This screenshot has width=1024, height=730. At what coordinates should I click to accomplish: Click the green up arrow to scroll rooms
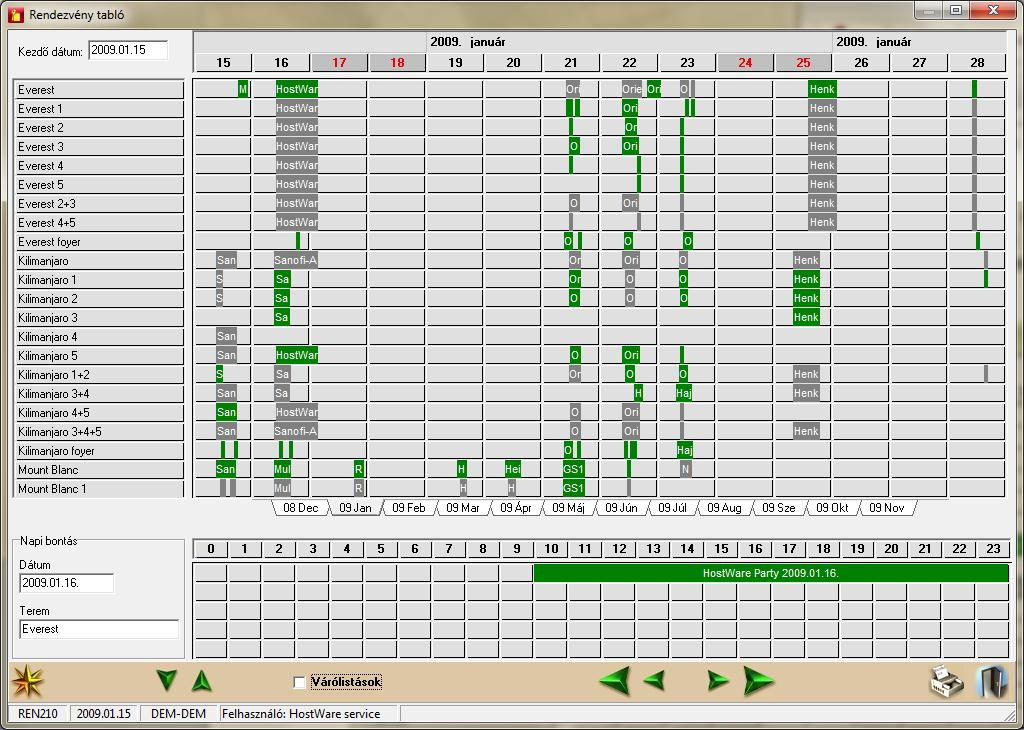pos(202,681)
